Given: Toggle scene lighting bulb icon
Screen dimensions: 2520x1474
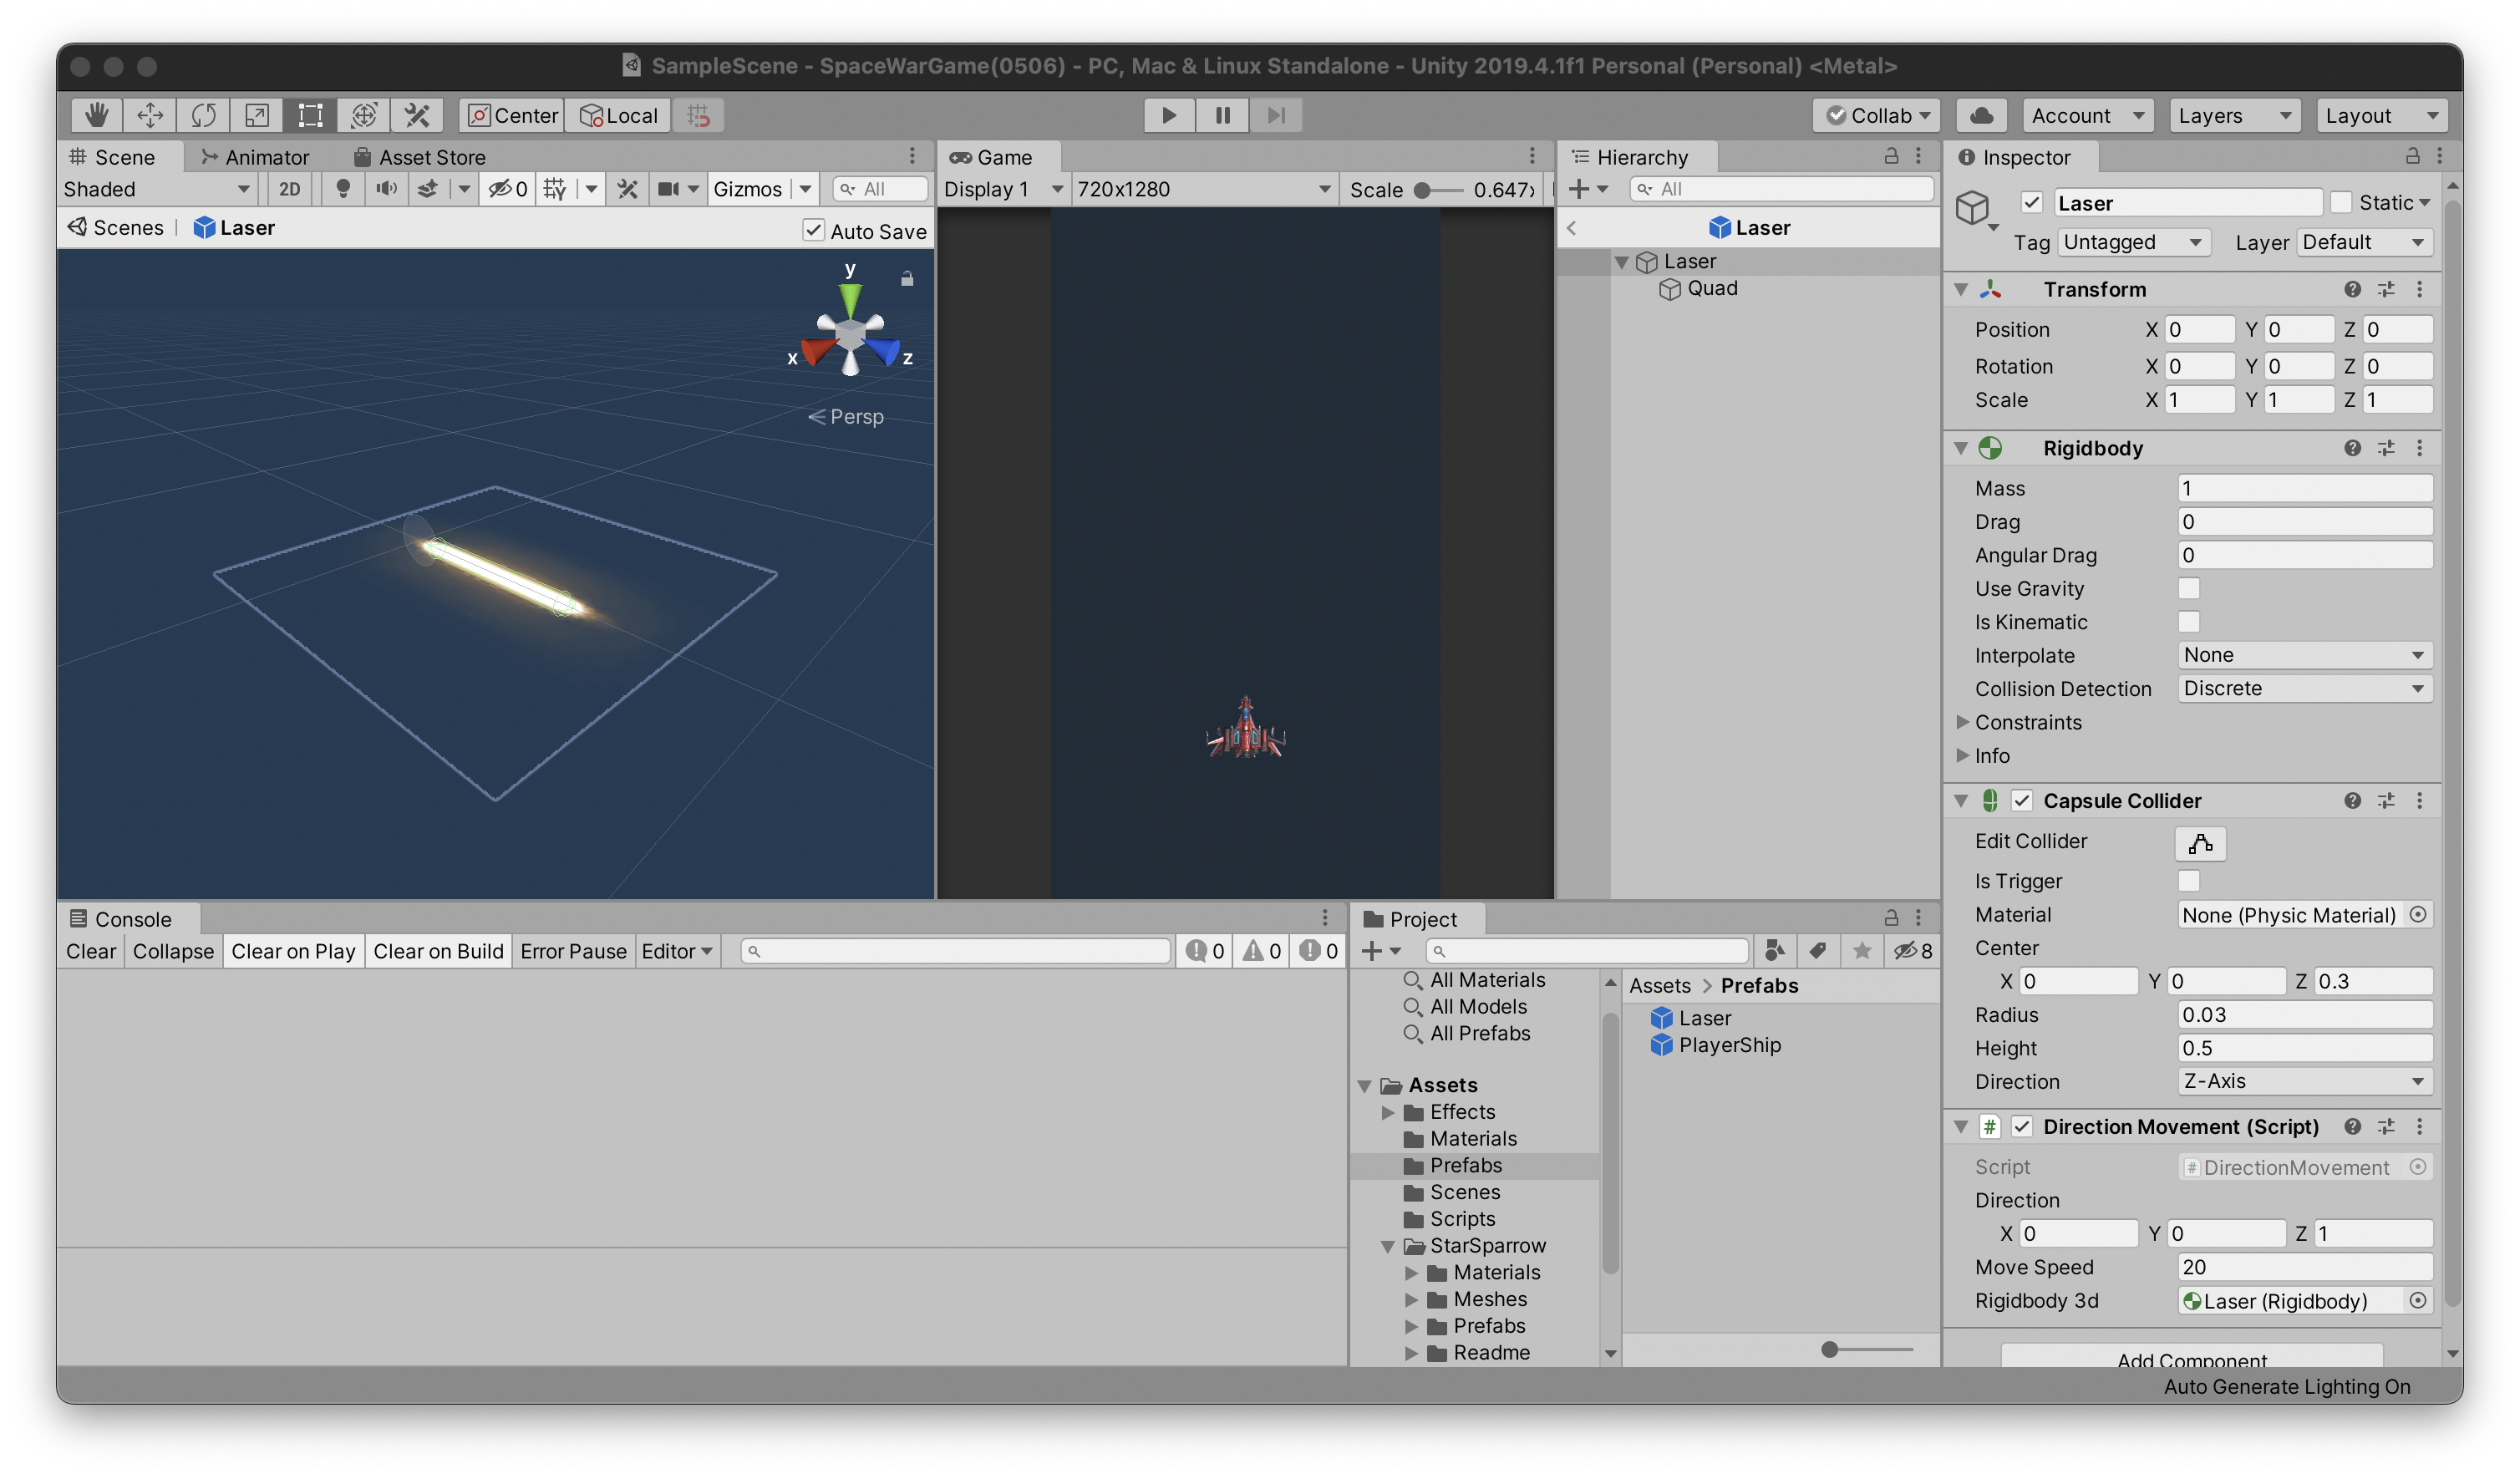Looking at the screenshot, I should [x=343, y=189].
